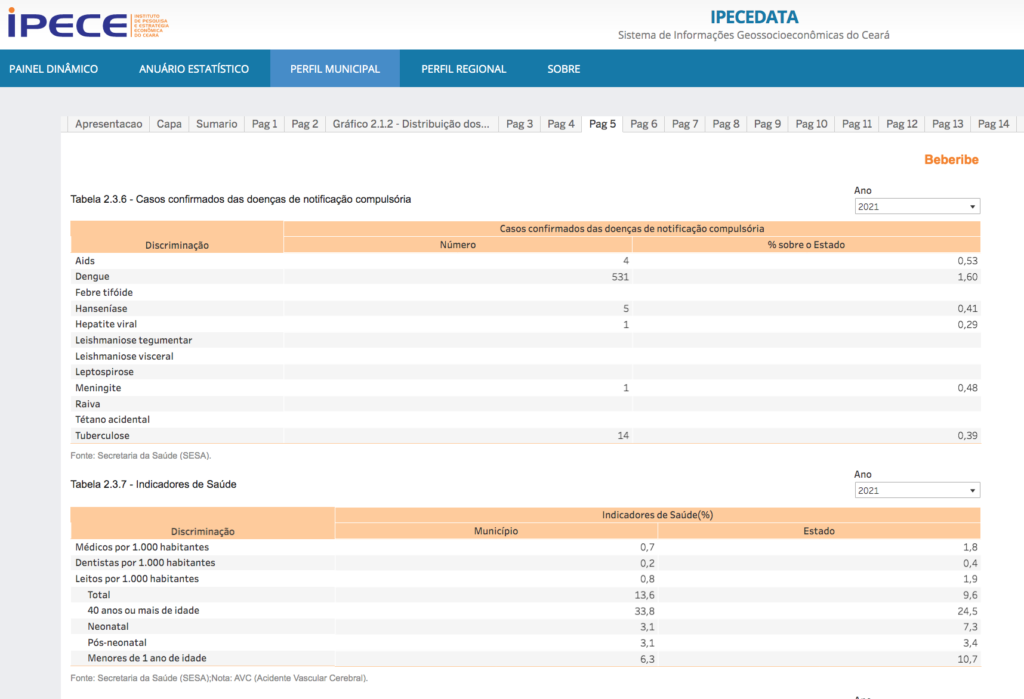Click the IPECE logo
Viewport: 1024px width, 699px height.
(88, 24)
